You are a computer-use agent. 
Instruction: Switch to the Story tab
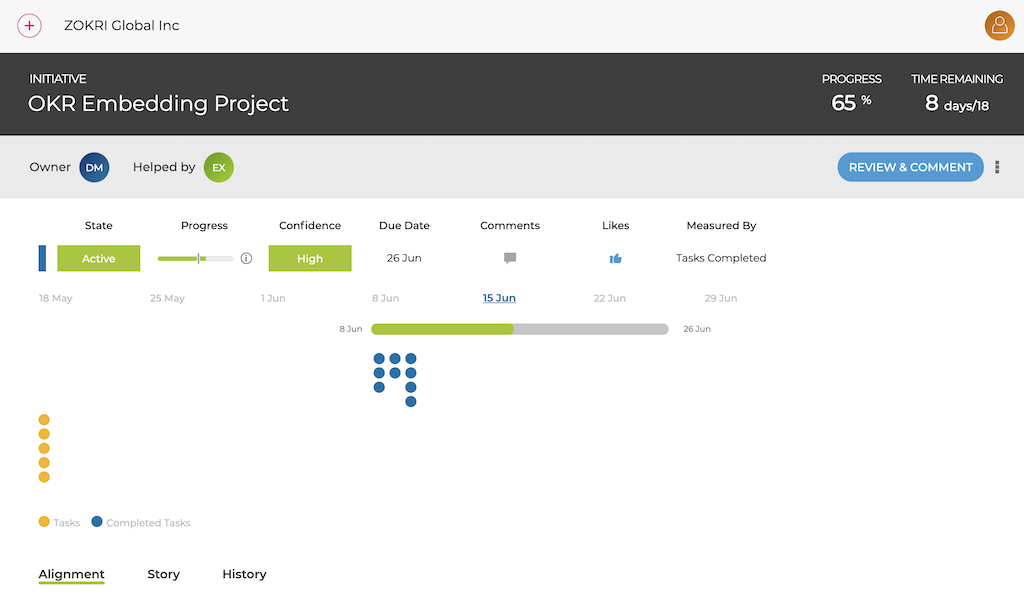[x=163, y=574]
